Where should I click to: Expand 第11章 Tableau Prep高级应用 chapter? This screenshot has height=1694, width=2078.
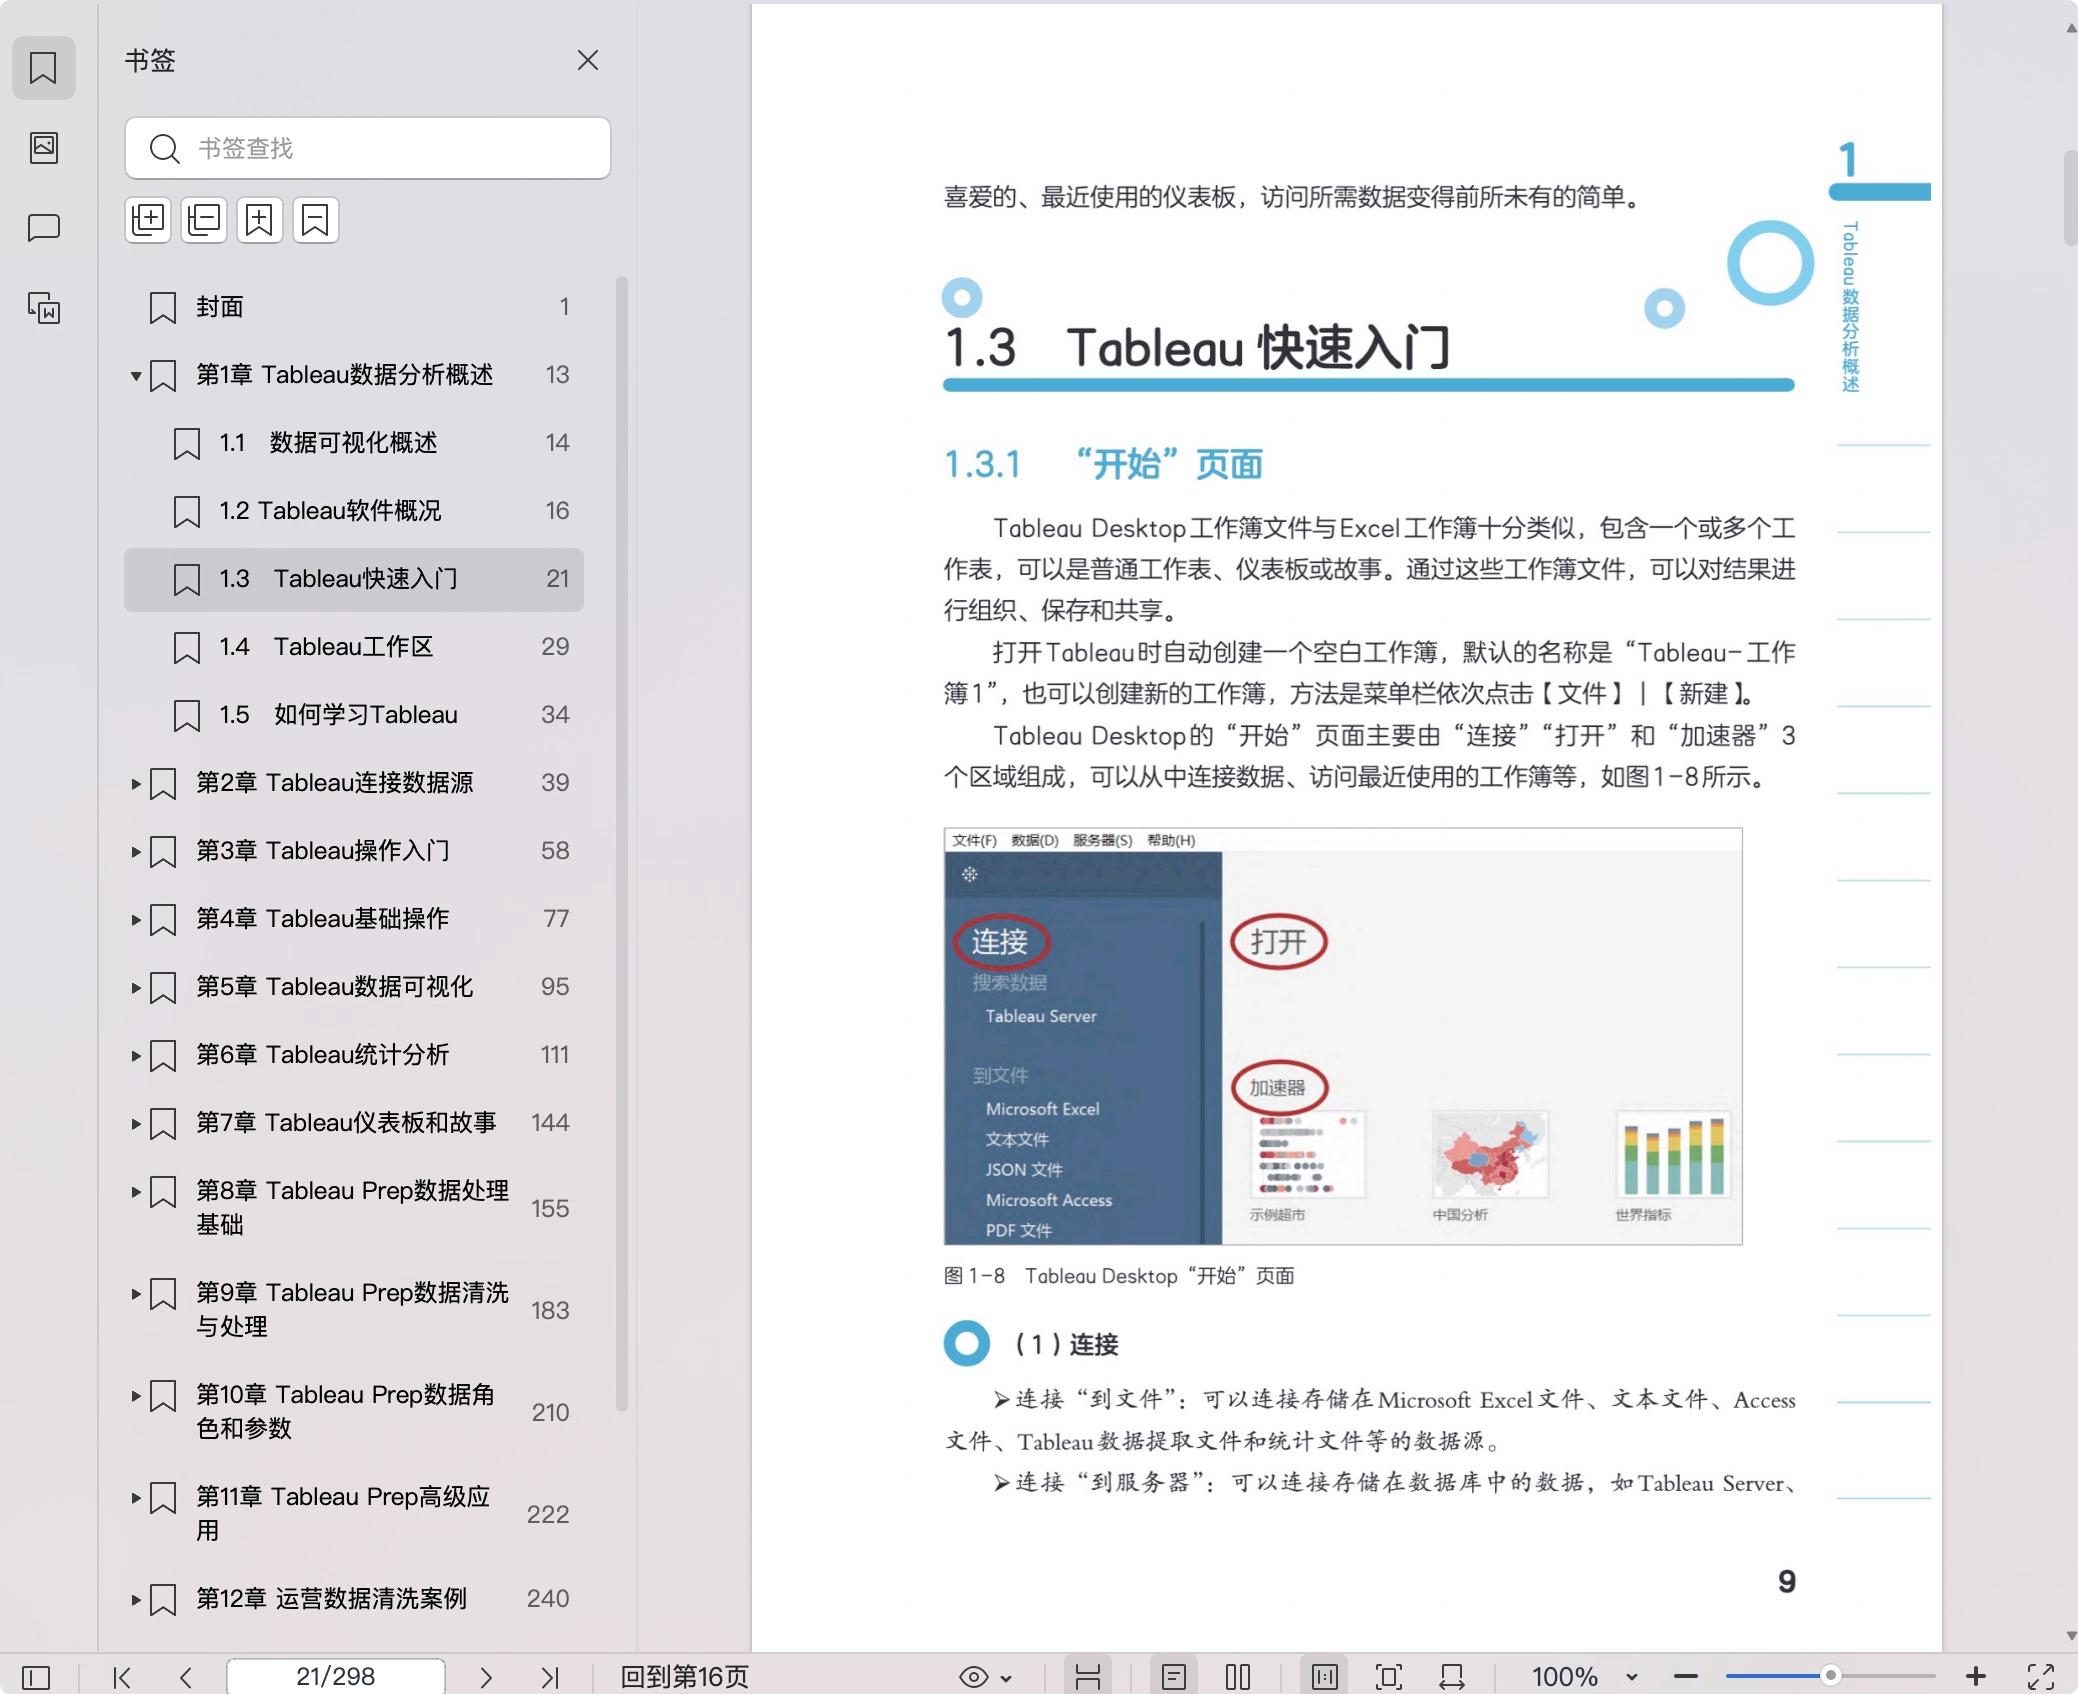point(135,1497)
